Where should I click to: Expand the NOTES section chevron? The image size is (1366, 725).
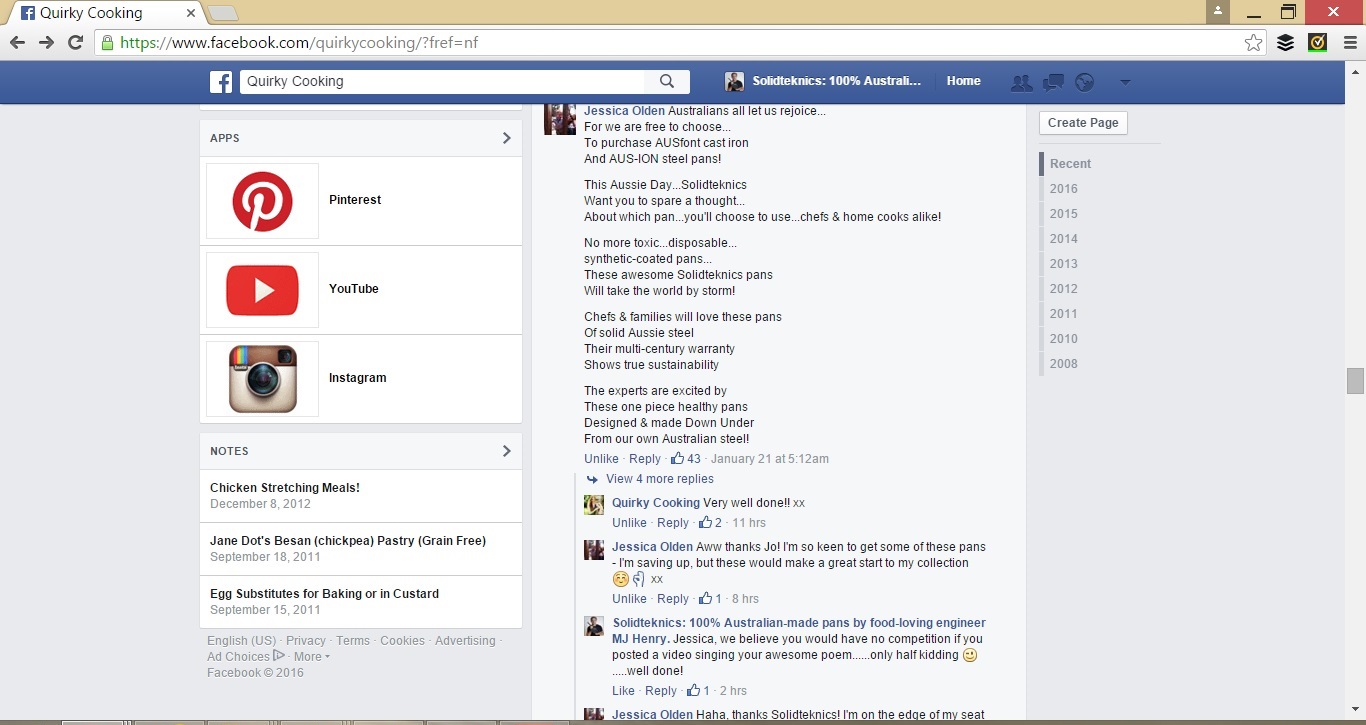(x=506, y=451)
